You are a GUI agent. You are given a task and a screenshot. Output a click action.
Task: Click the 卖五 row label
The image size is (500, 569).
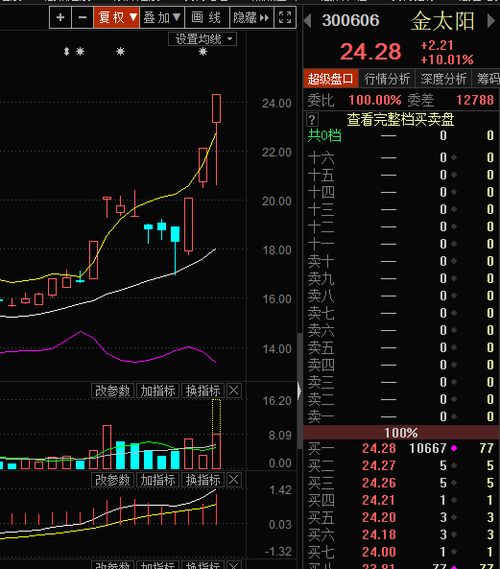tap(321, 348)
